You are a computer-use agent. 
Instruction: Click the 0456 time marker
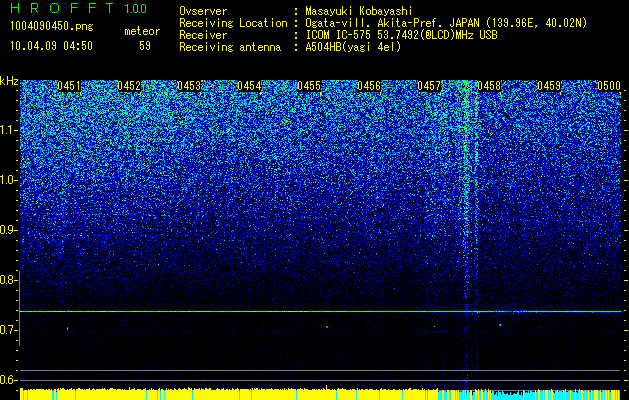[369, 86]
